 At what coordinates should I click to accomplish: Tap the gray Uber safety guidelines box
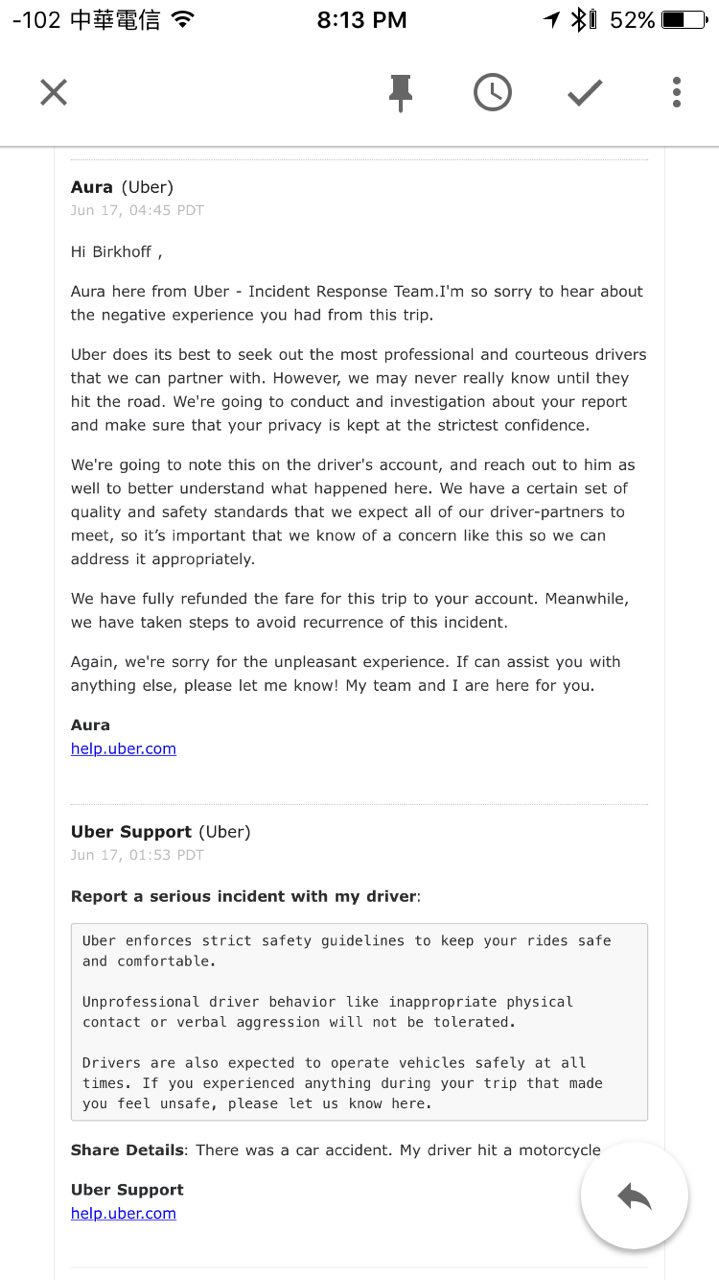(x=359, y=1022)
